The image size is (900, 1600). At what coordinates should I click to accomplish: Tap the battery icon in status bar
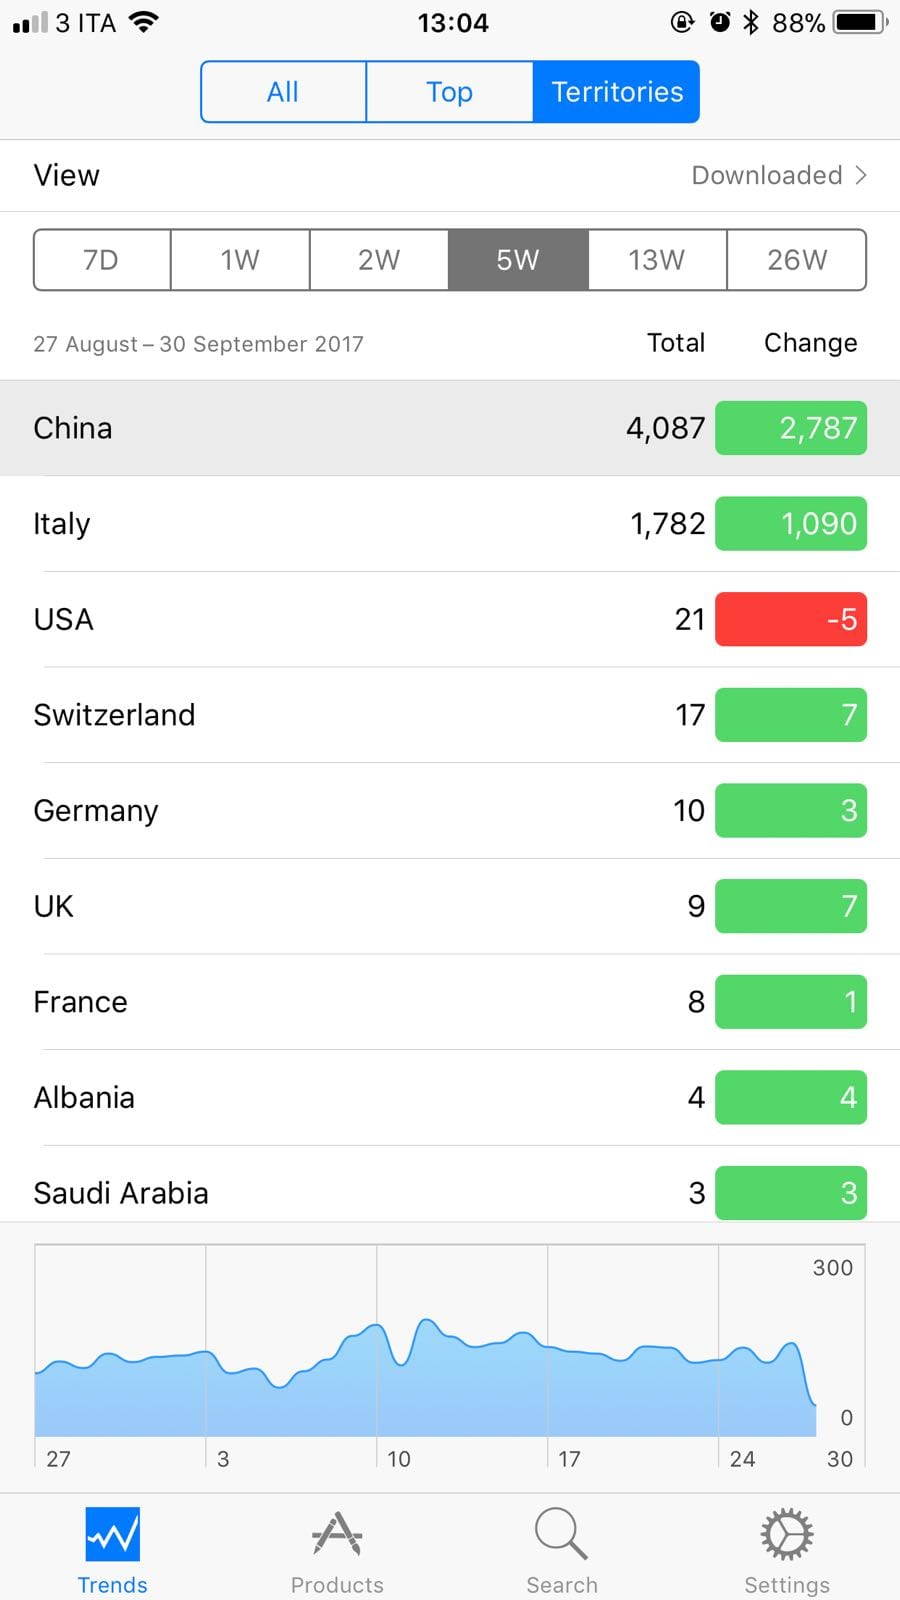(860, 22)
